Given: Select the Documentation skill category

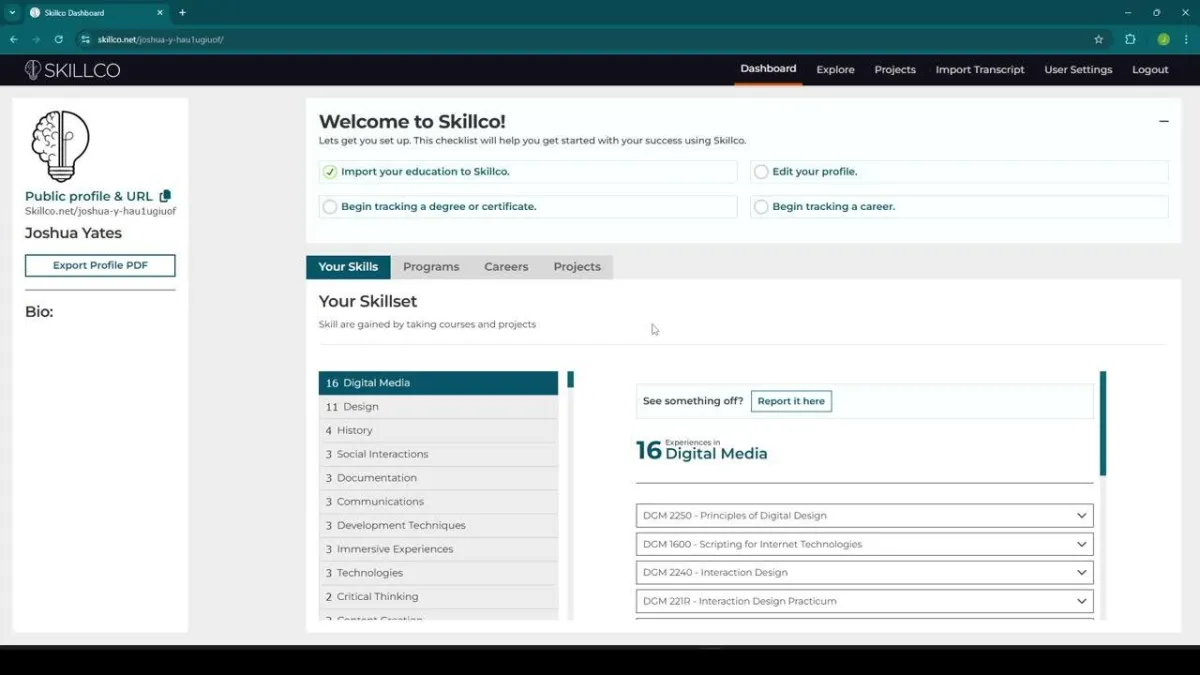Looking at the screenshot, I should coord(438,478).
